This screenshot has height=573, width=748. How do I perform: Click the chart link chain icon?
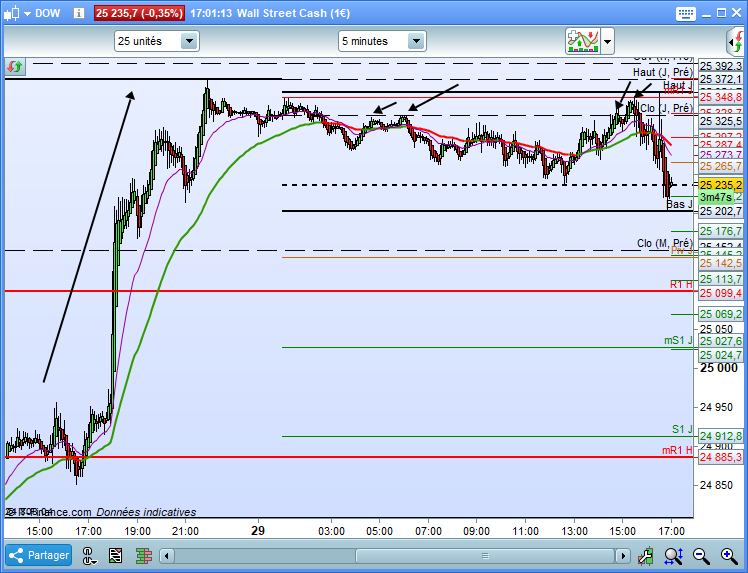89,556
